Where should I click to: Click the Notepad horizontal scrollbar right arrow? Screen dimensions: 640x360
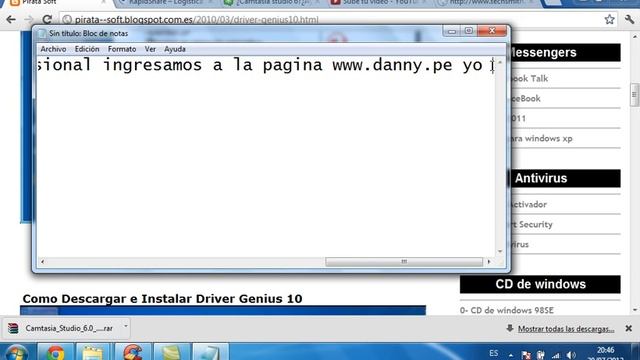(x=489, y=262)
